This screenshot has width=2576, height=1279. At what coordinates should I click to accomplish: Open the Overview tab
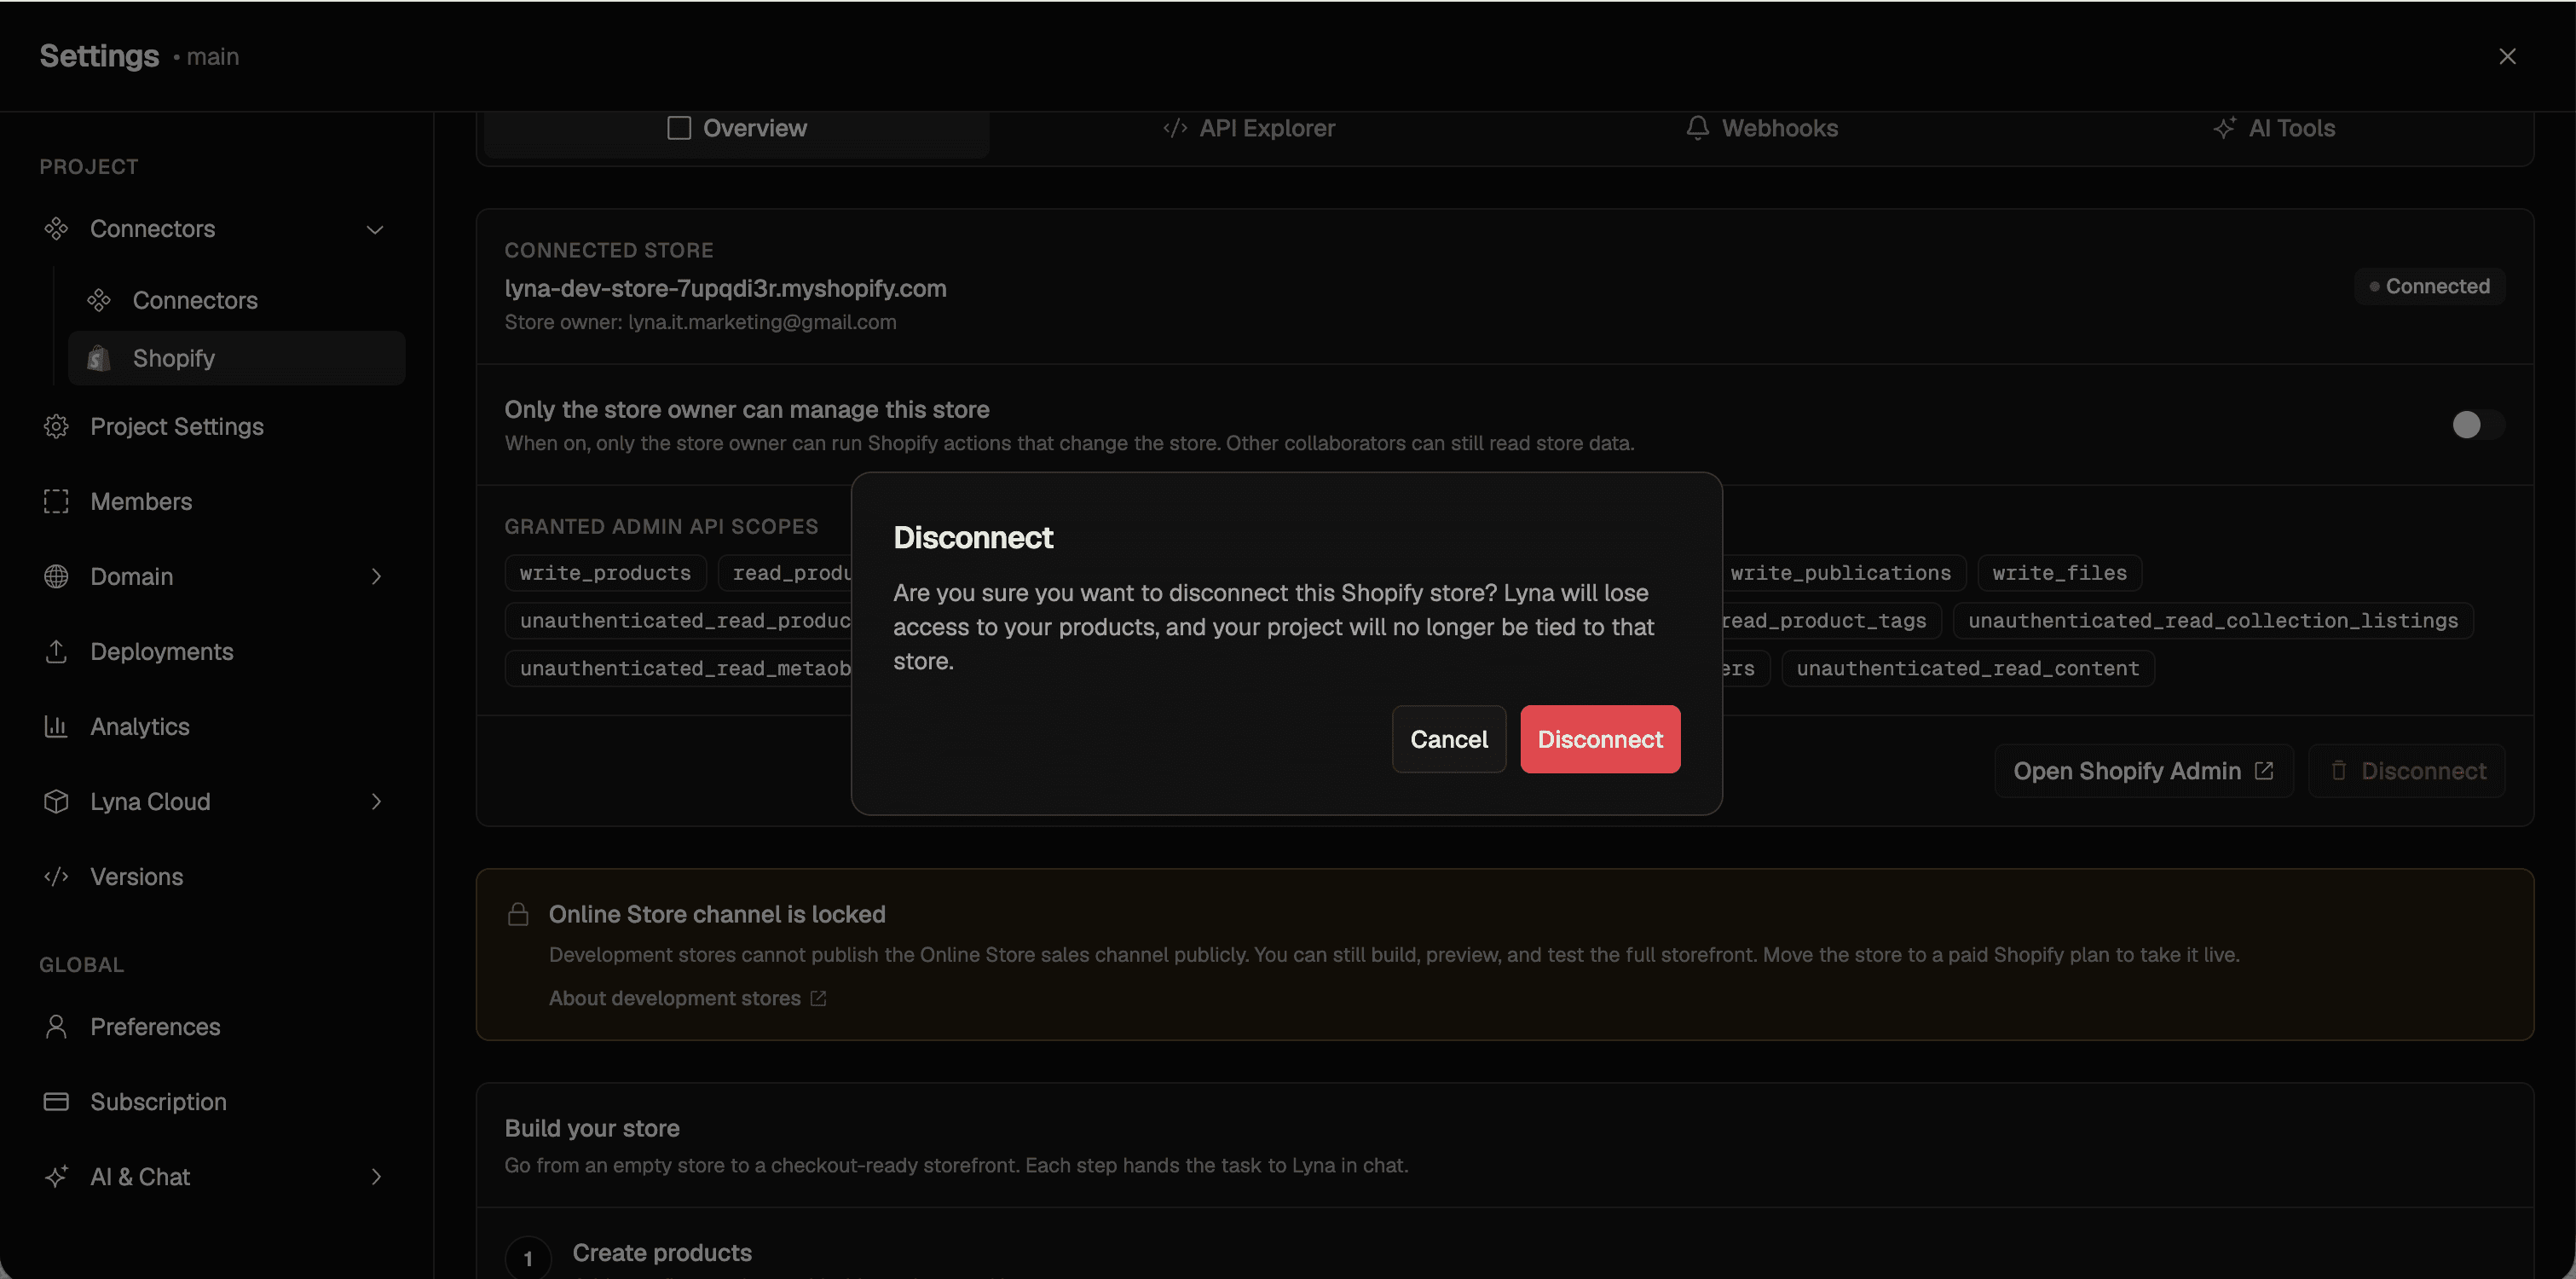(737, 128)
